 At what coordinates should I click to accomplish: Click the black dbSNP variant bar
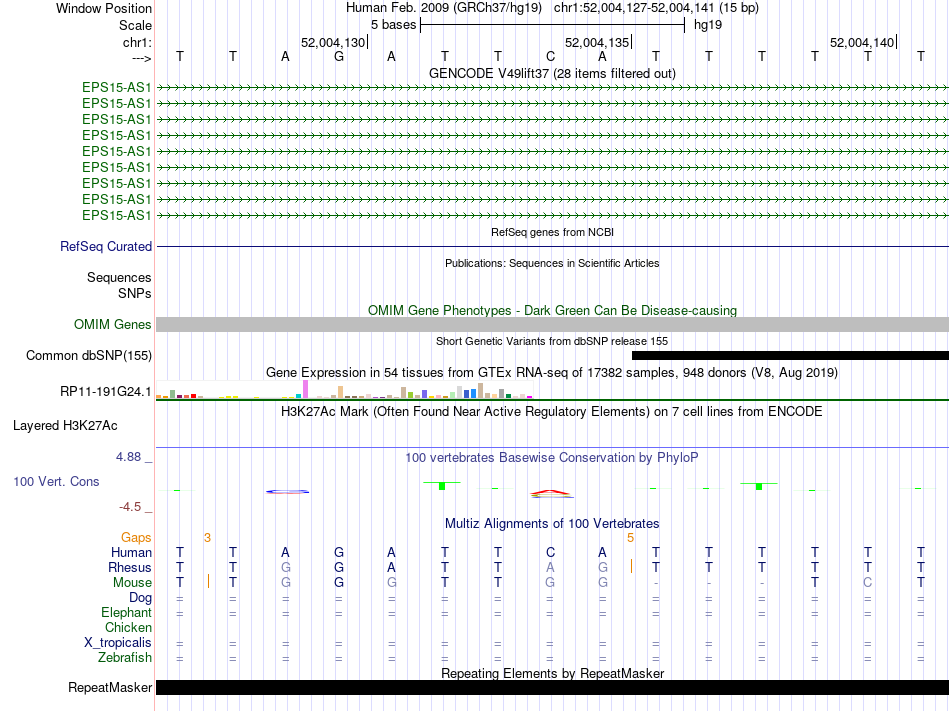click(x=790, y=356)
